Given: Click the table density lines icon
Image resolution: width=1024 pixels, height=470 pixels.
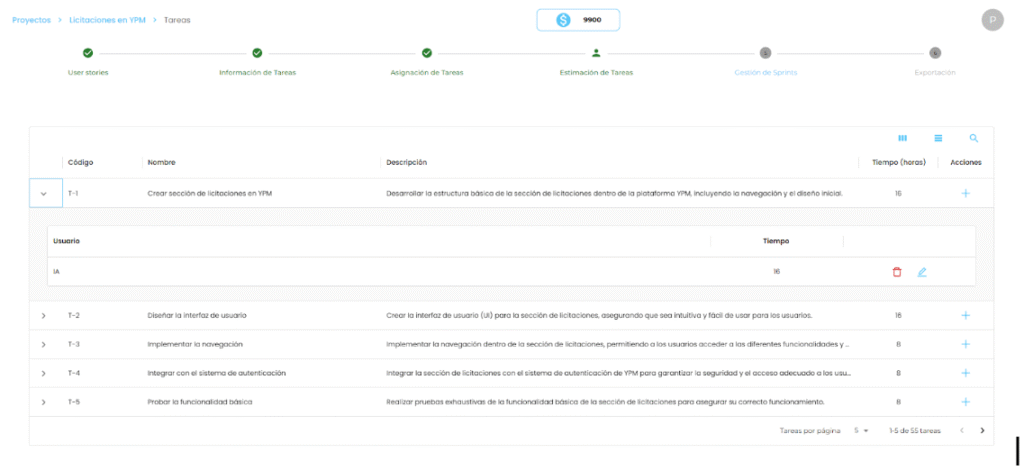Looking at the screenshot, I should 938,139.
